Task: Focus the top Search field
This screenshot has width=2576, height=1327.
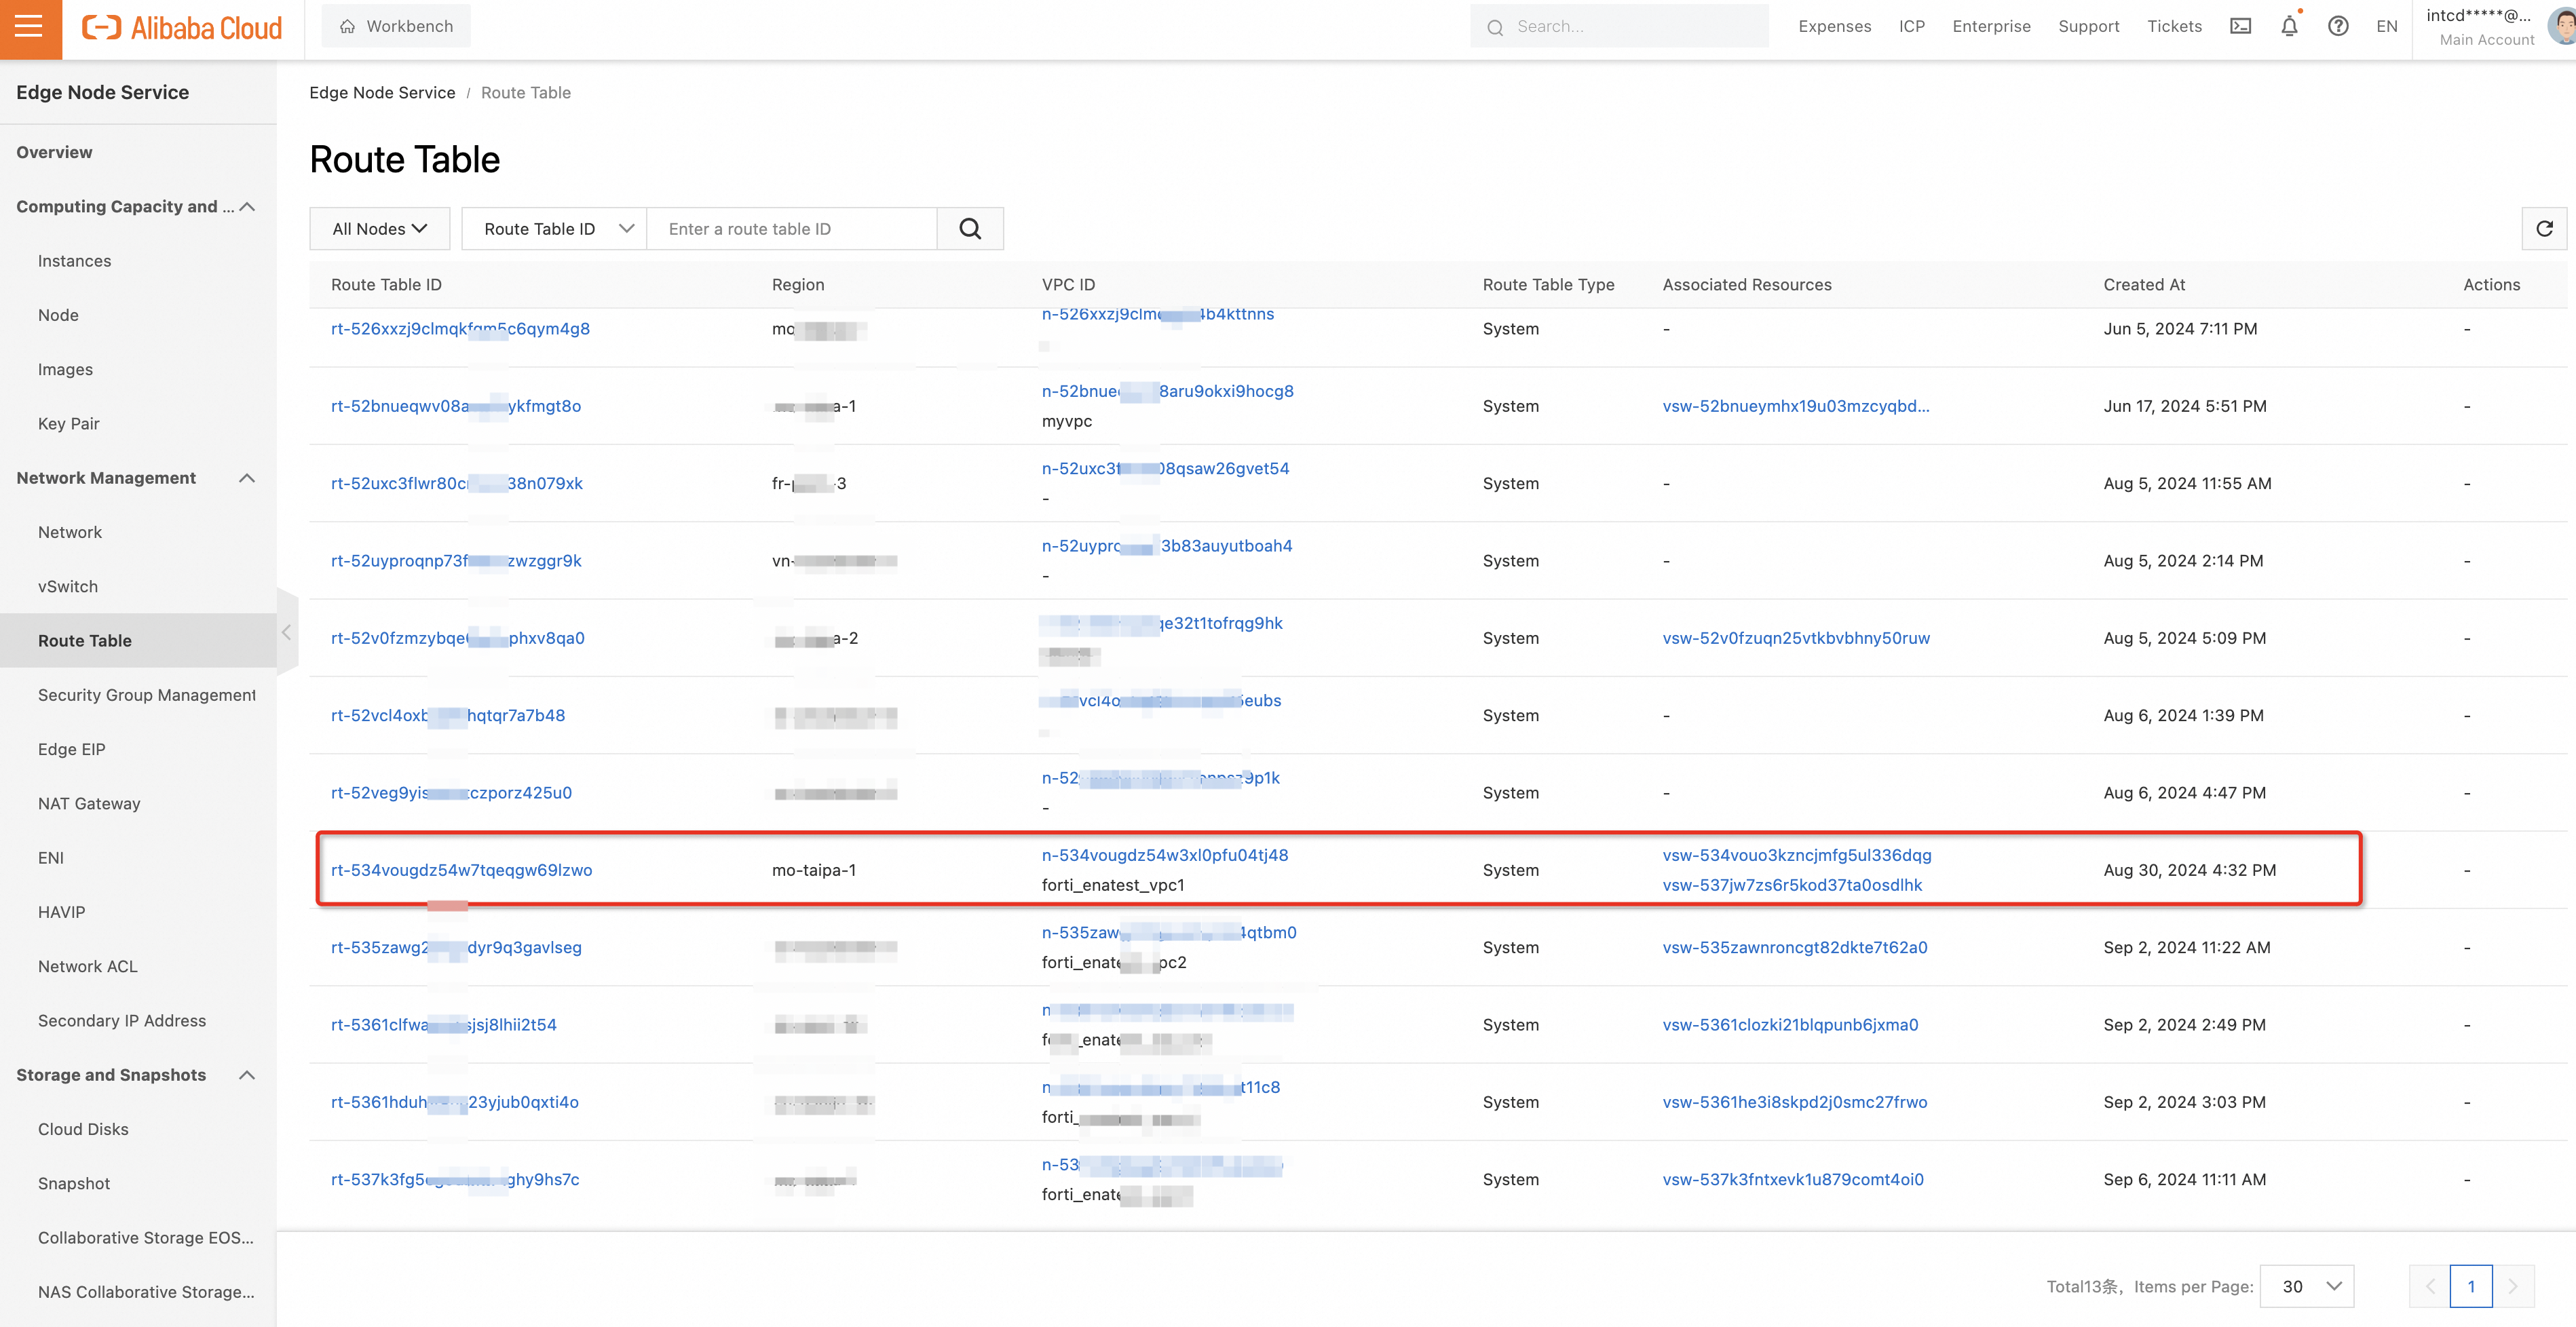Action: pos(1619,27)
